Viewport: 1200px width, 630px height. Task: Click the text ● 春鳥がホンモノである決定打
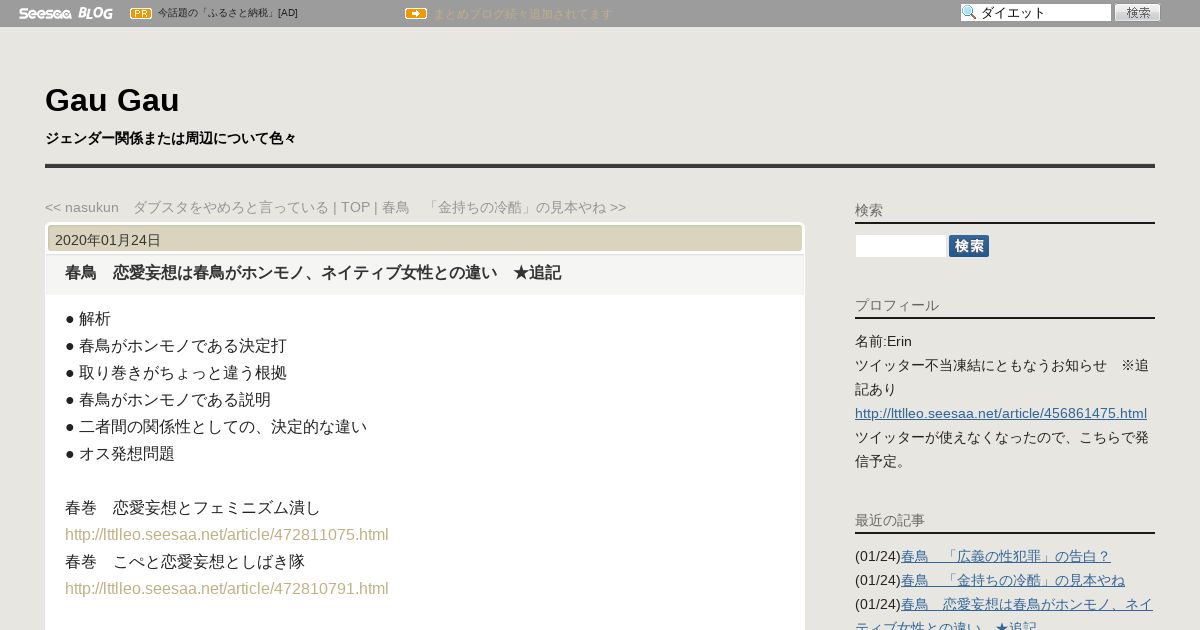coord(176,346)
